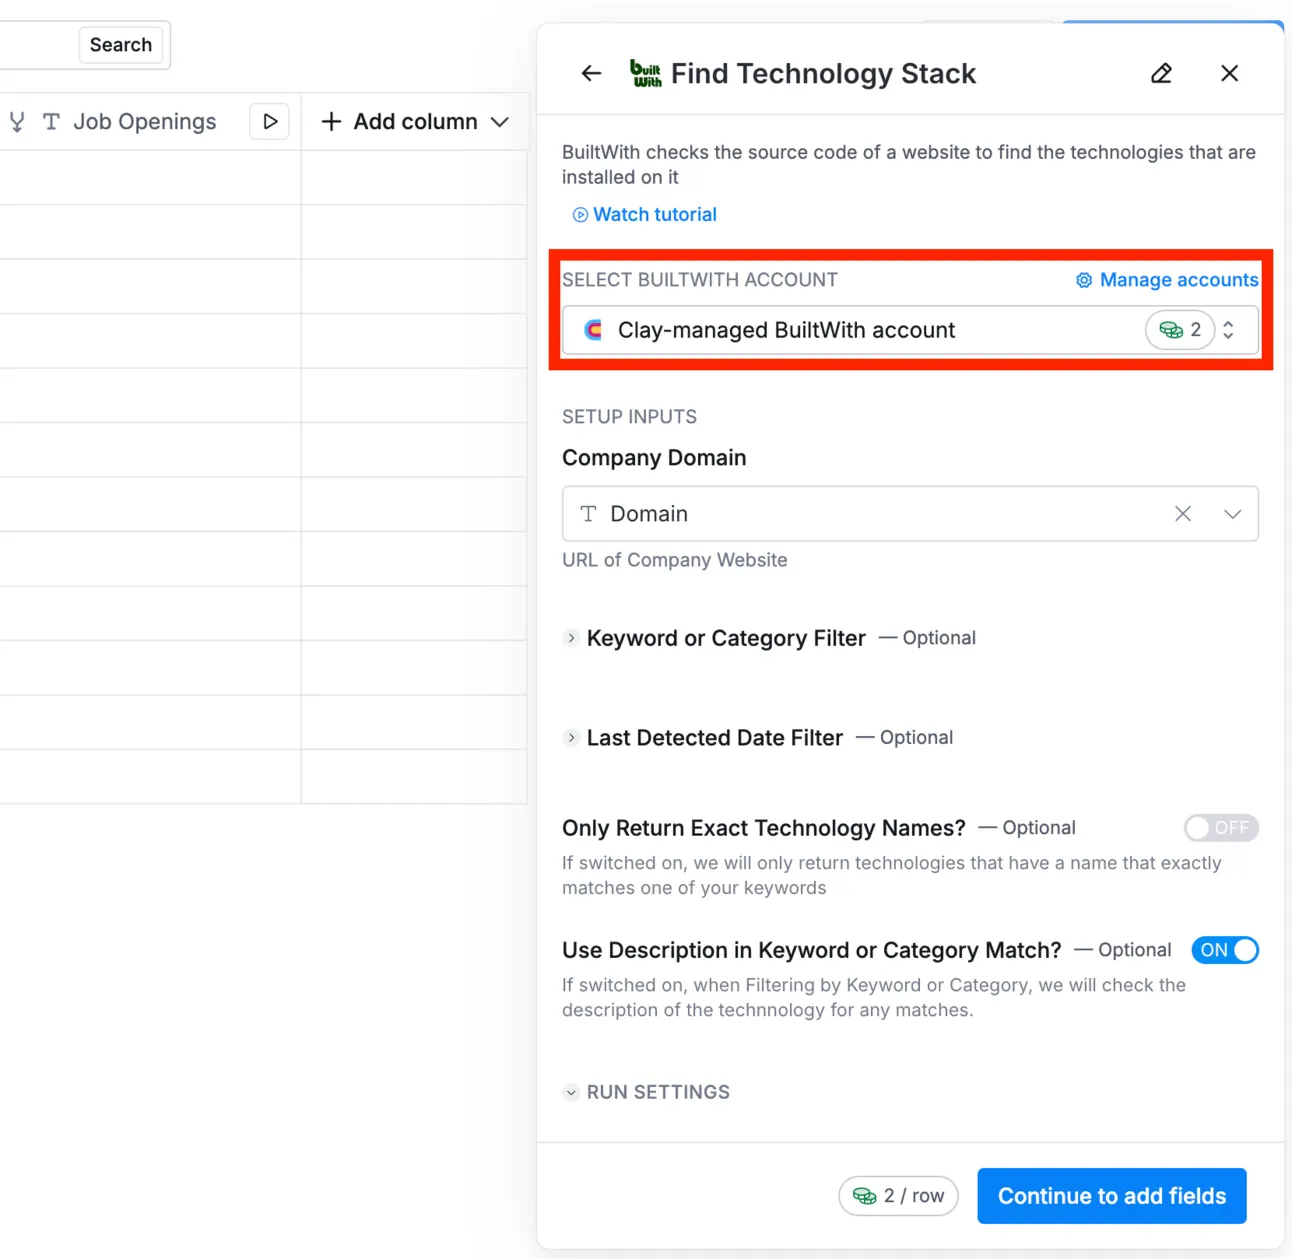Click Continue to add fields button
Screen dimensions: 1292x1259
1112,1196
